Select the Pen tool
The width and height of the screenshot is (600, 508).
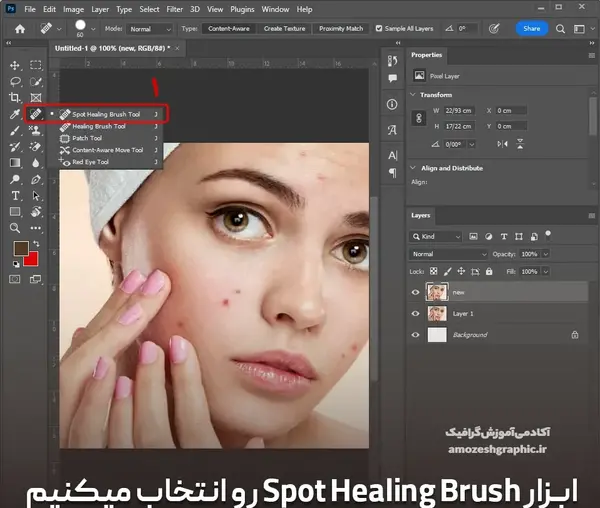(36, 179)
